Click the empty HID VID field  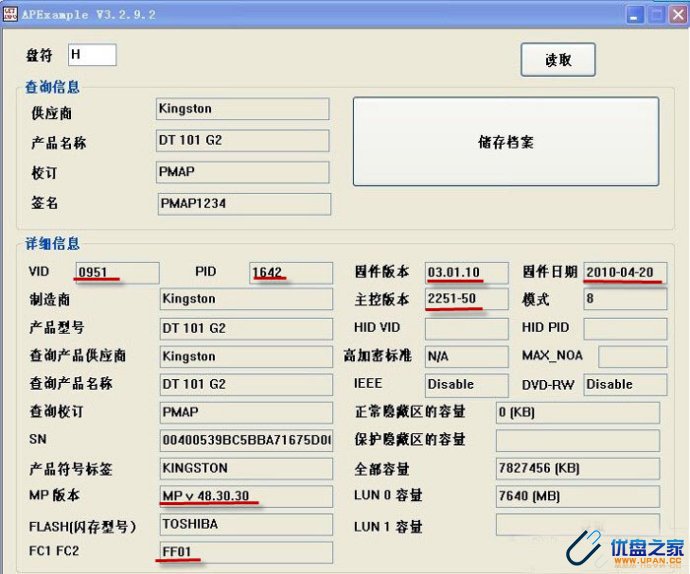pos(467,329)
